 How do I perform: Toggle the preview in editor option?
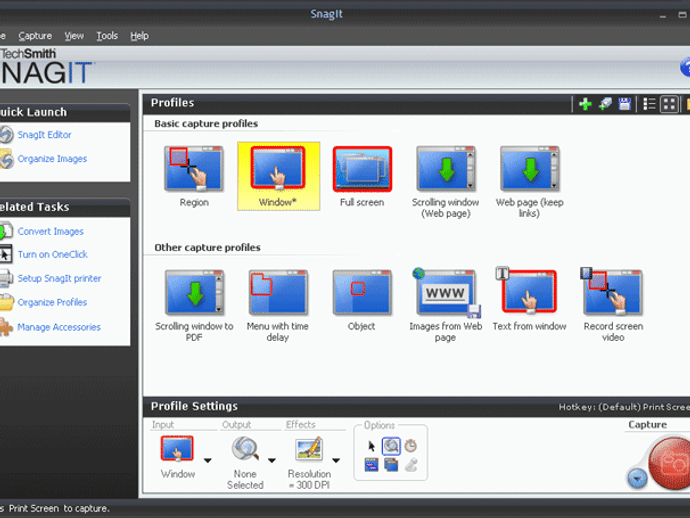pos(391,446)
